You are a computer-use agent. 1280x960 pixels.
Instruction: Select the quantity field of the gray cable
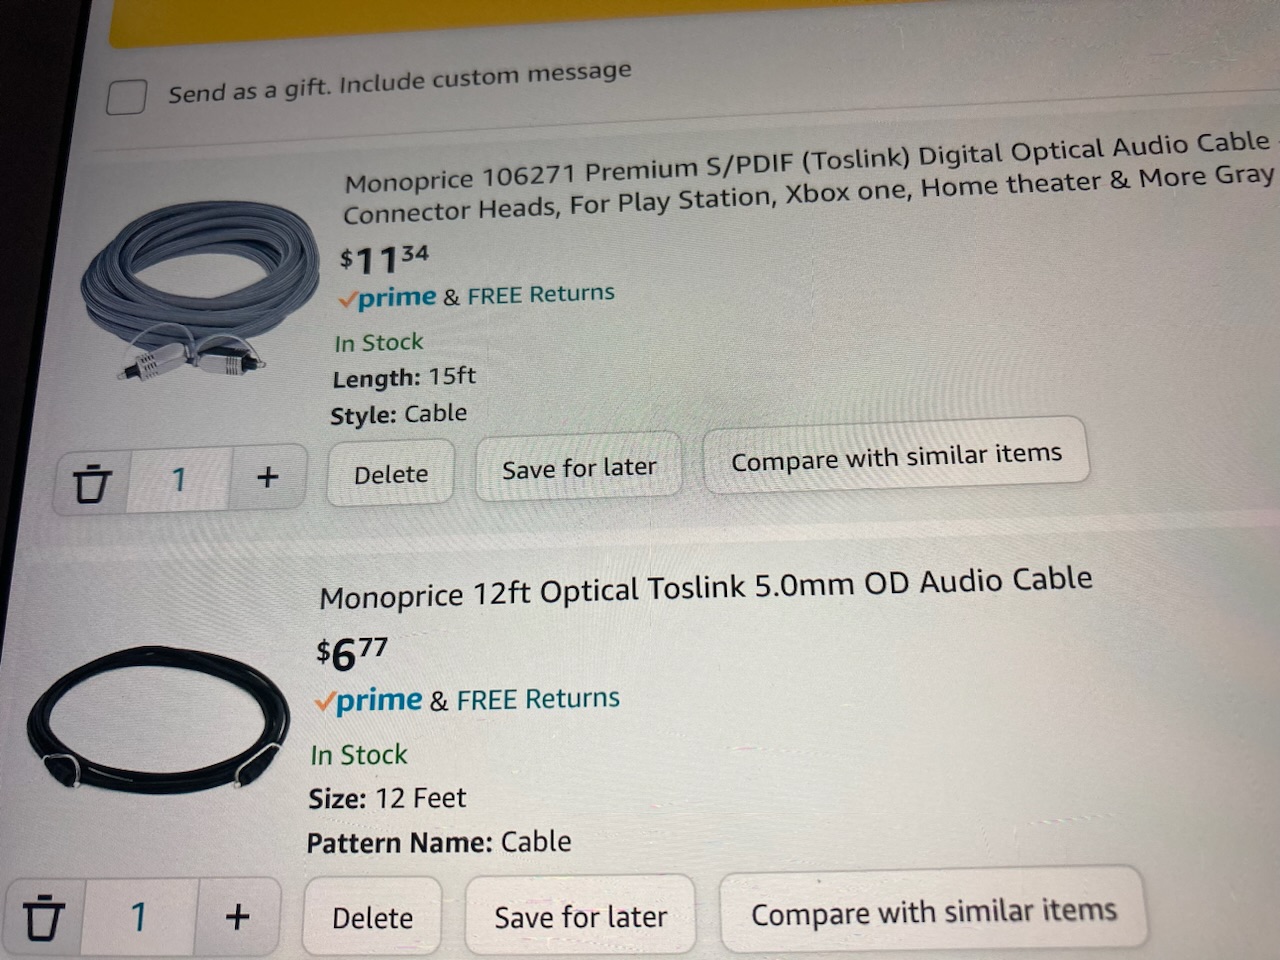(179, 480)
